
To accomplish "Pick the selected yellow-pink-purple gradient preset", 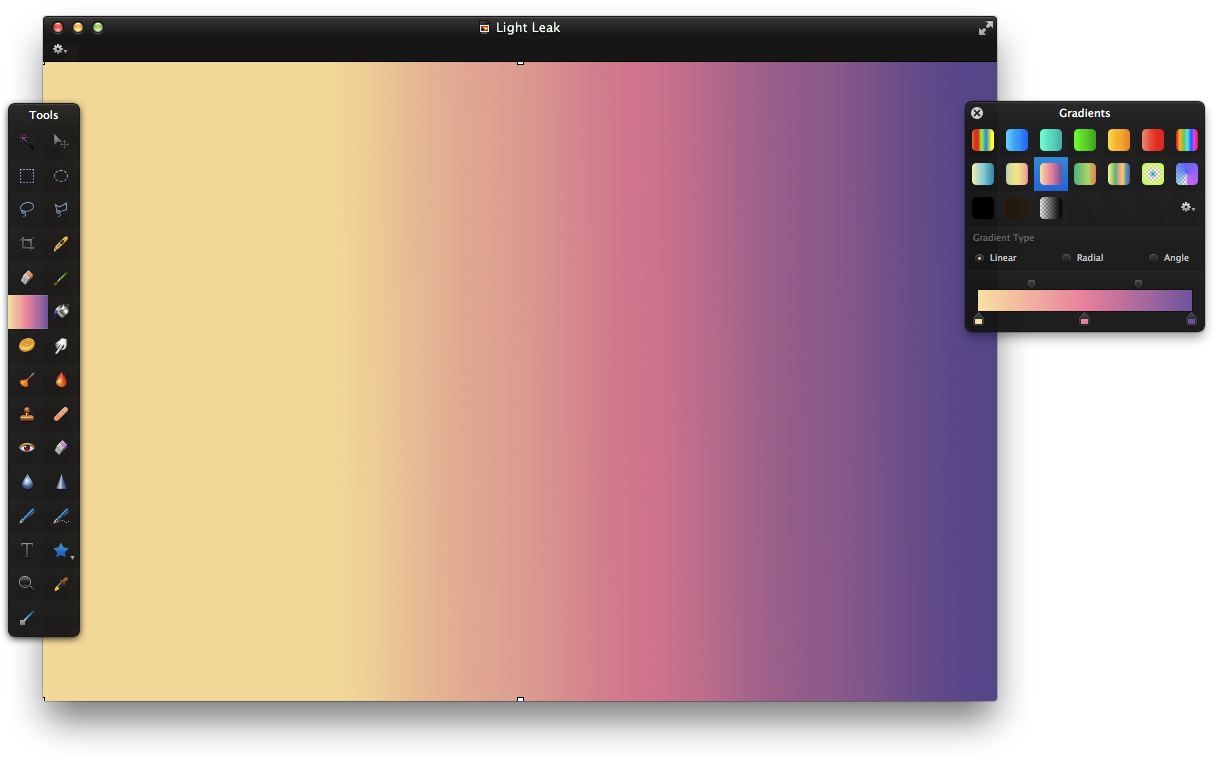I will (1051, 174).
